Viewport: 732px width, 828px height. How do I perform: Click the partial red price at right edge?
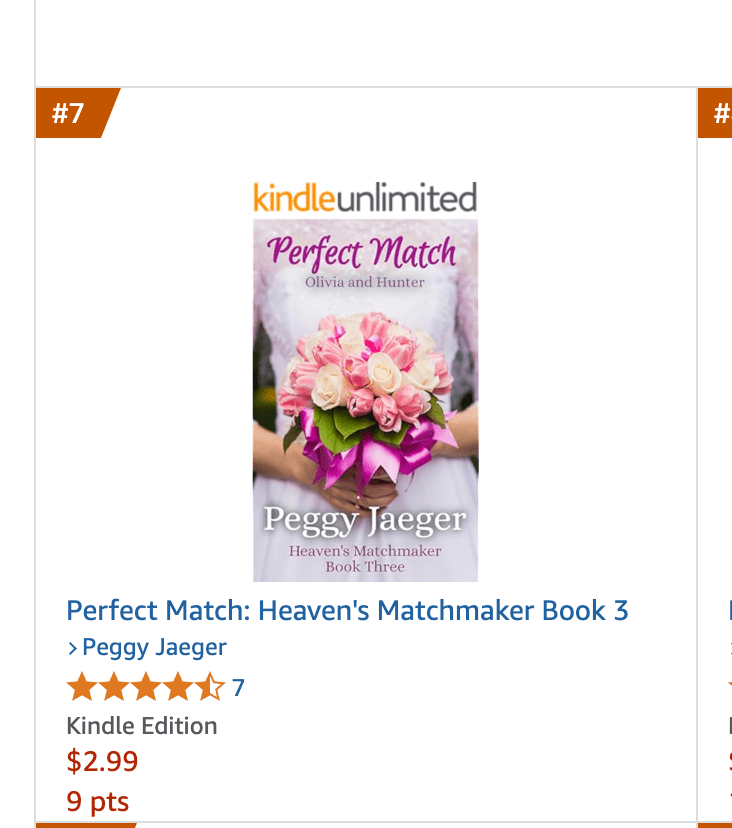[729, 762]
